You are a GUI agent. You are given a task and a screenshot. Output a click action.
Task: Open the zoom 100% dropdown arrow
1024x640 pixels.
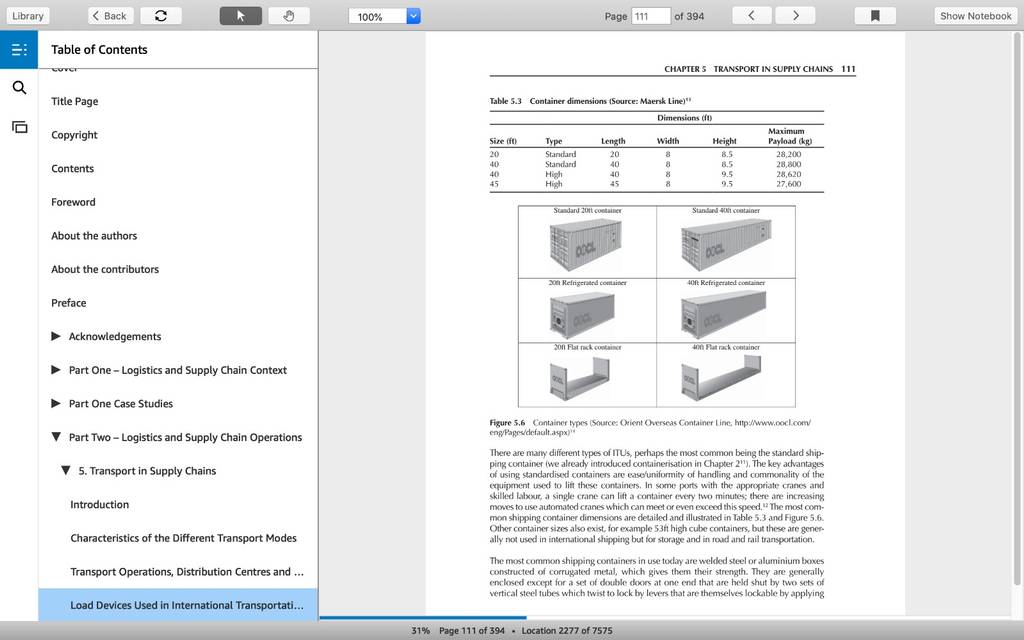pyautogui.click(x=413, y=16)
